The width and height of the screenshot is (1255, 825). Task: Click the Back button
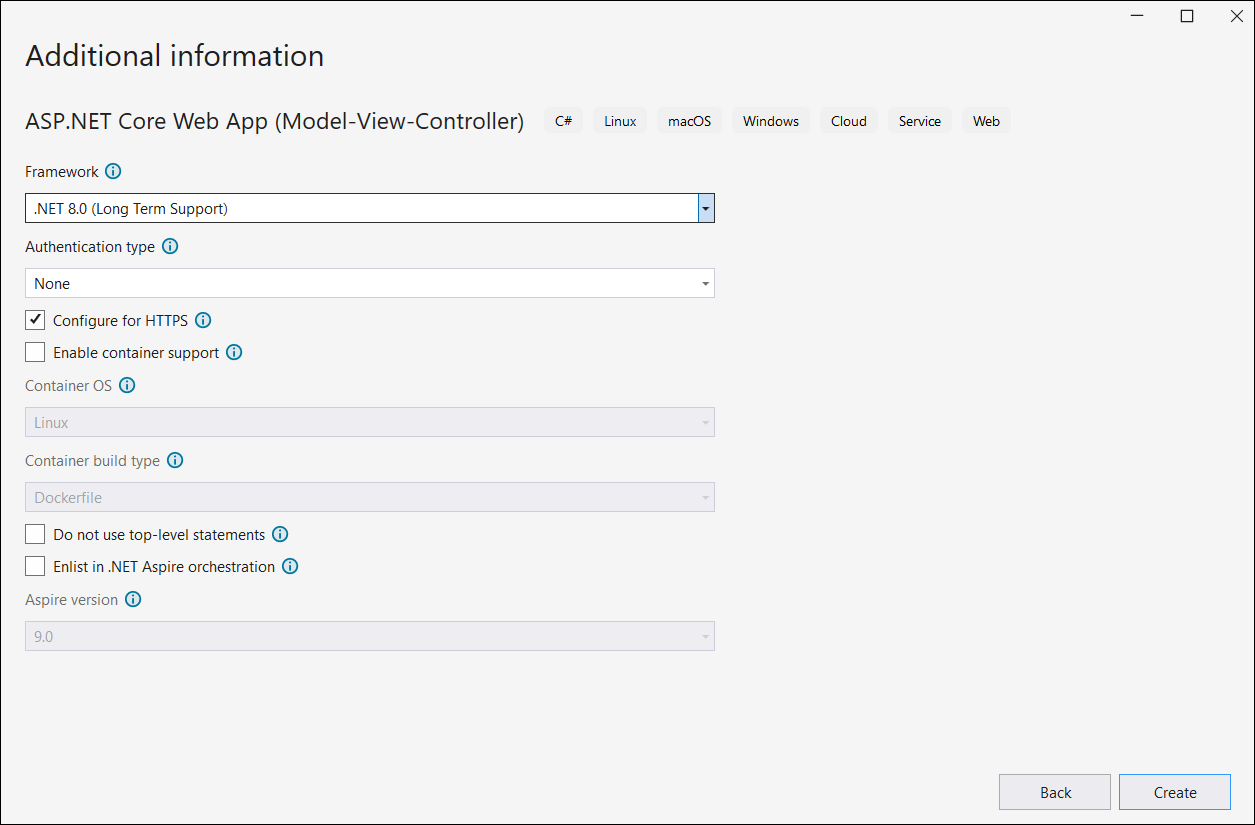[x=1055, y=792]
